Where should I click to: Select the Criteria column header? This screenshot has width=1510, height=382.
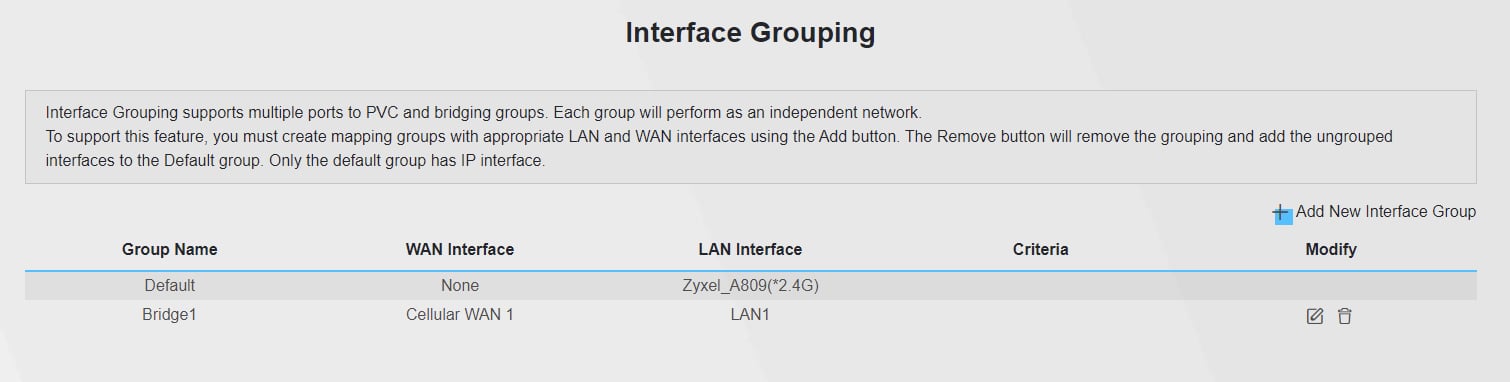1041,249
